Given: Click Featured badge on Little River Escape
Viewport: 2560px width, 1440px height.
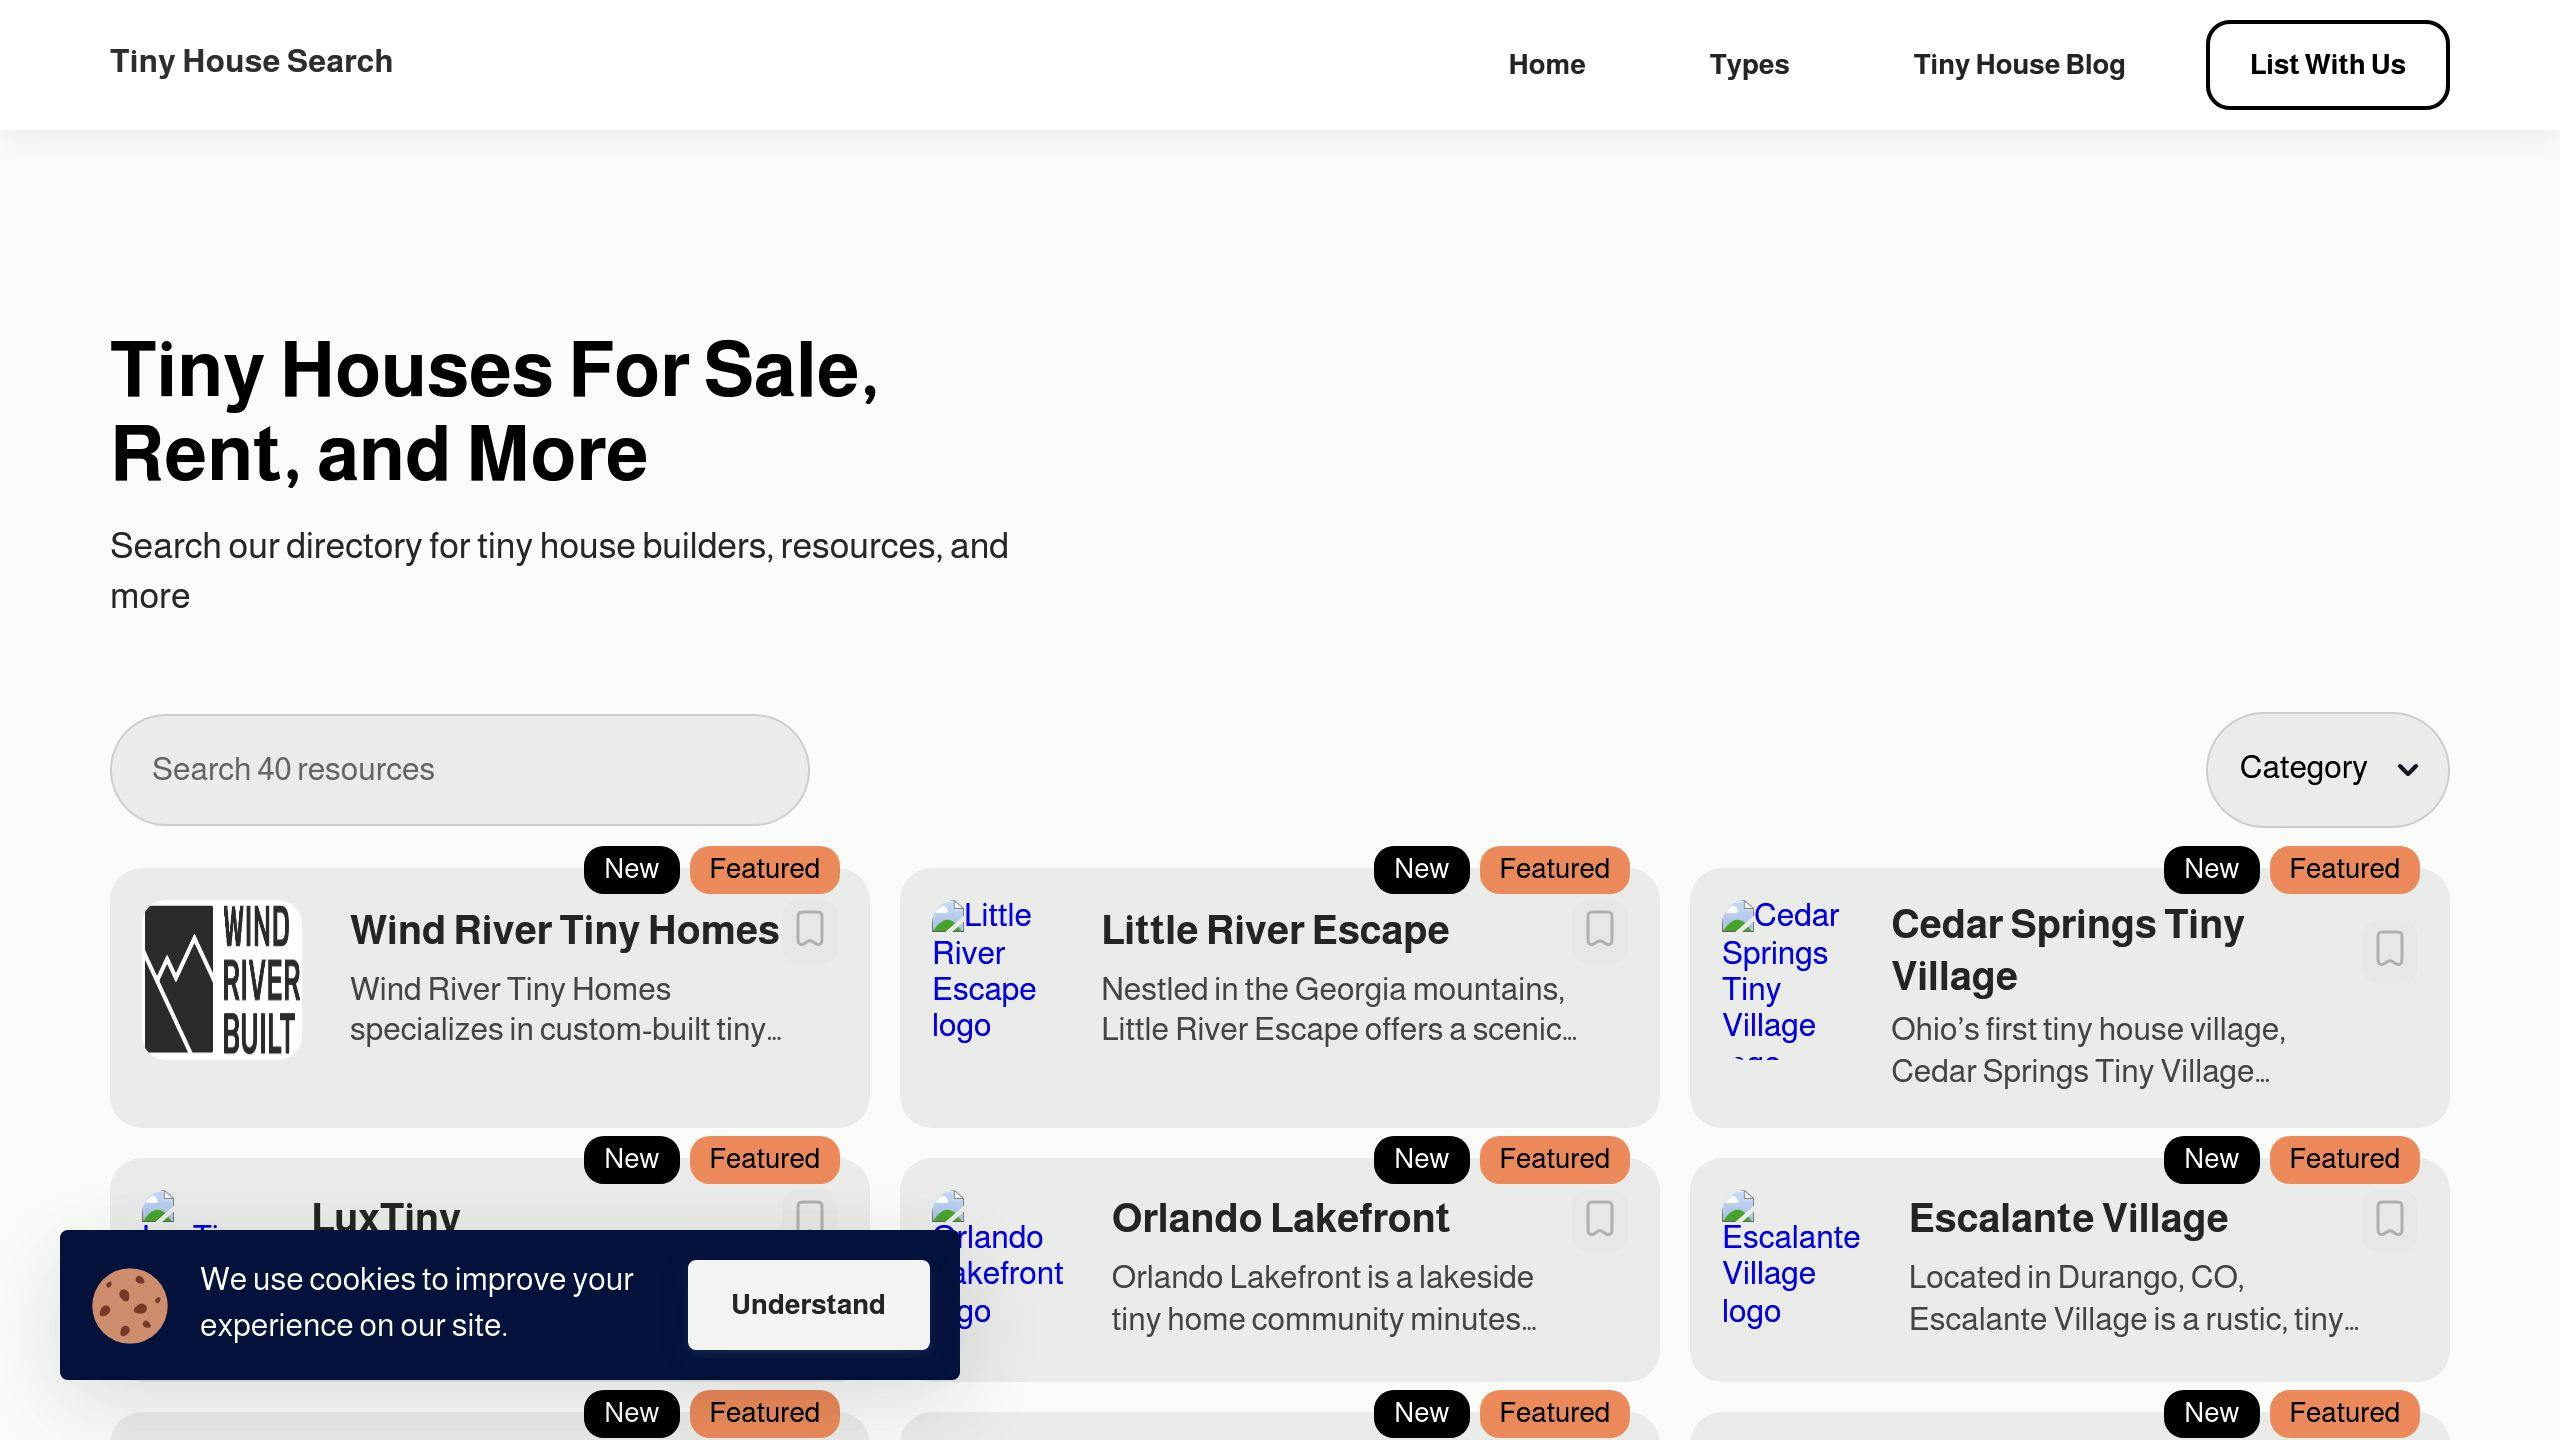Looking at the screenshot, I should [x=1554, y=869].
